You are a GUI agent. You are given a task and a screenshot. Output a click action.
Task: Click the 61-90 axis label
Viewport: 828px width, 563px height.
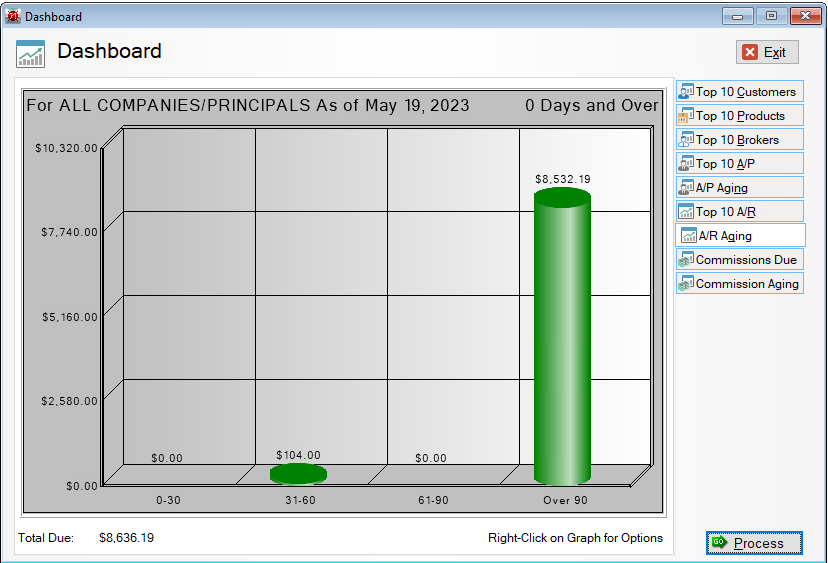433,500
